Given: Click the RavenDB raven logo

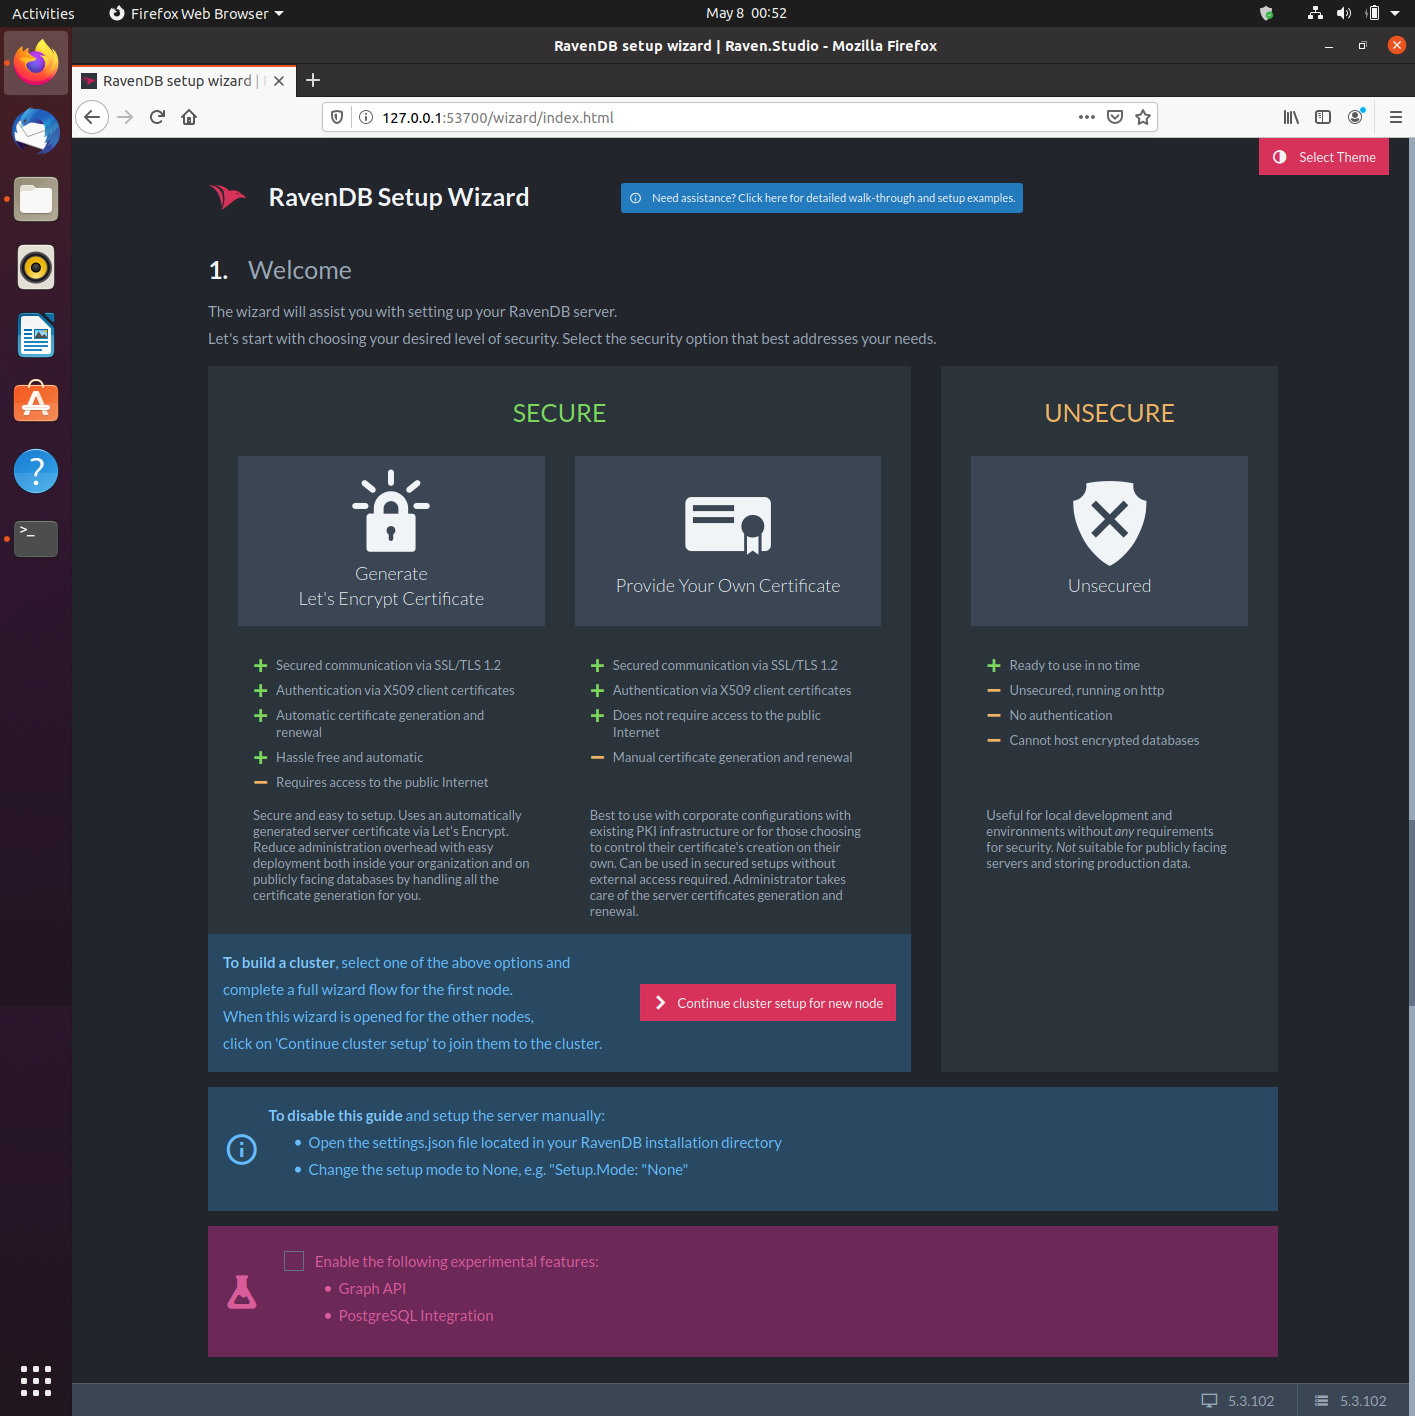Looking at the screenshot, I should (227, 197).
